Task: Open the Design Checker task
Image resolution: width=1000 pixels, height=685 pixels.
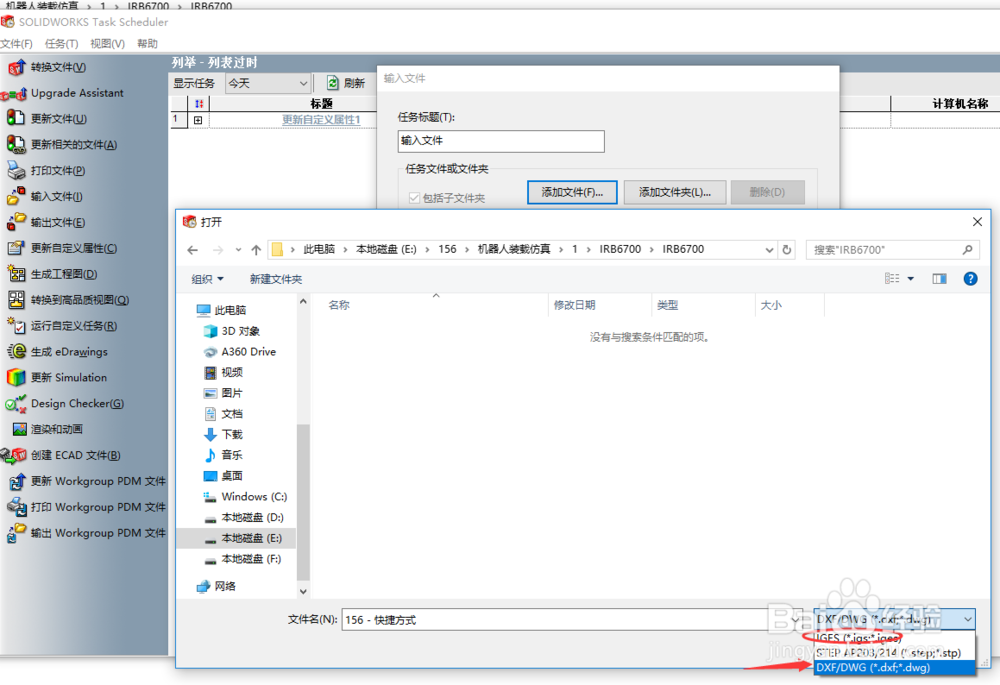Action: tap(77, 404)
